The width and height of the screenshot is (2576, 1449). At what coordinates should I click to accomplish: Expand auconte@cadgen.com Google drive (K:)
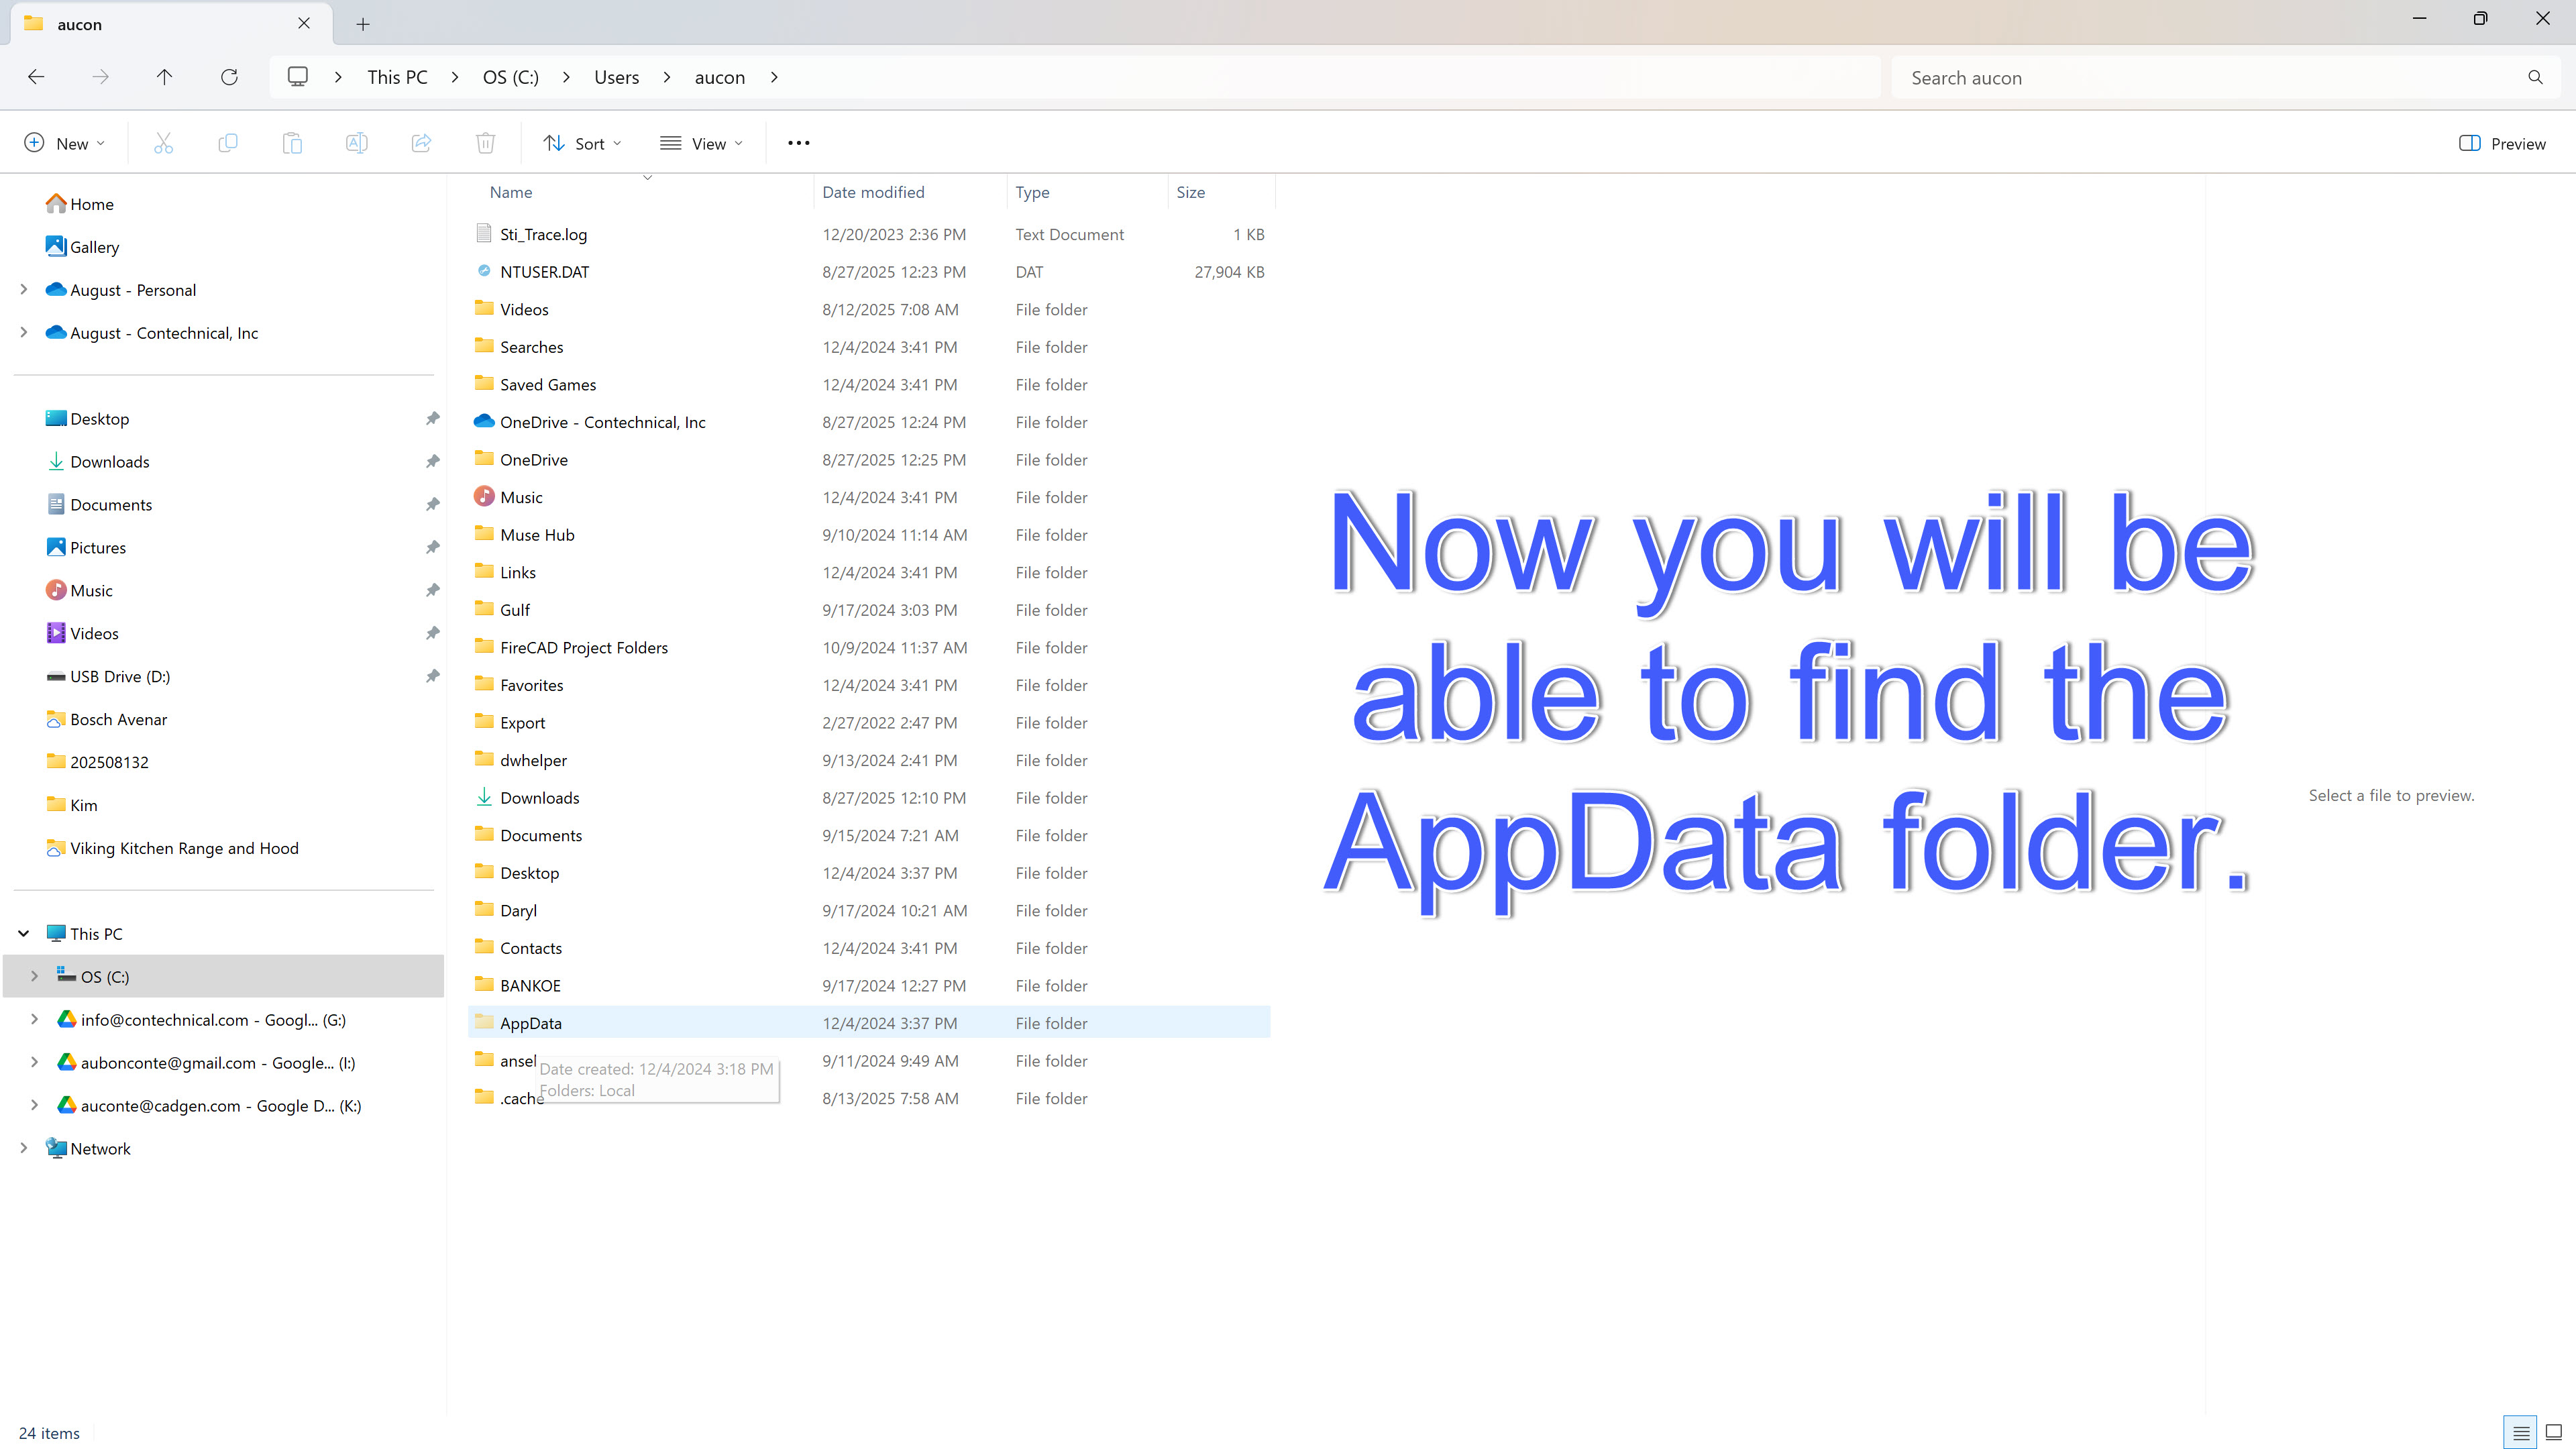[35, 1106]
